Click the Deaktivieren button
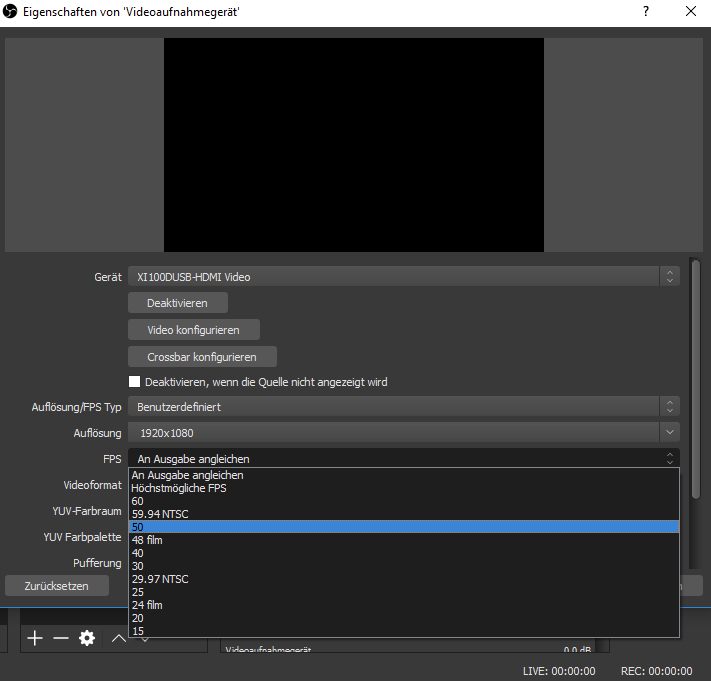711x681 pixels. (x=177, y=303)
